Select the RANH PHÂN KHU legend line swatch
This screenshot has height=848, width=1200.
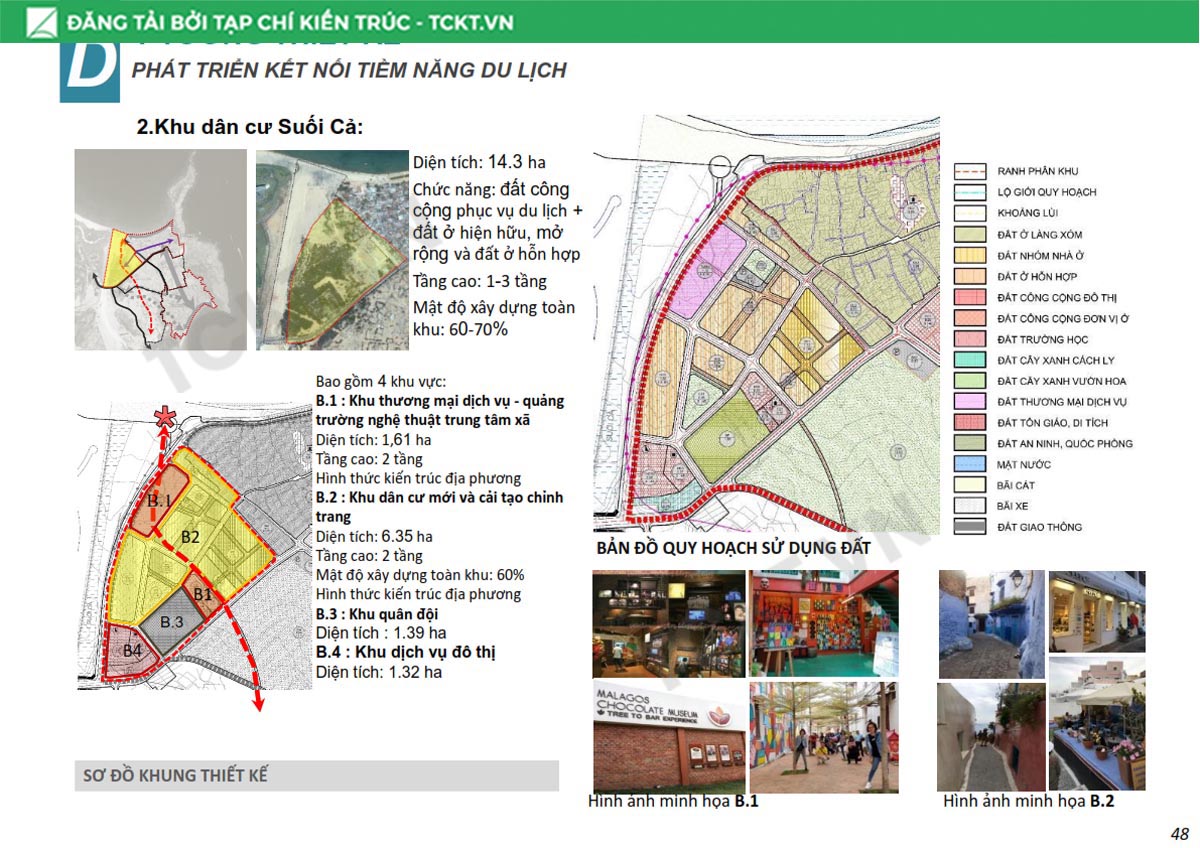(x=970, y=171)
